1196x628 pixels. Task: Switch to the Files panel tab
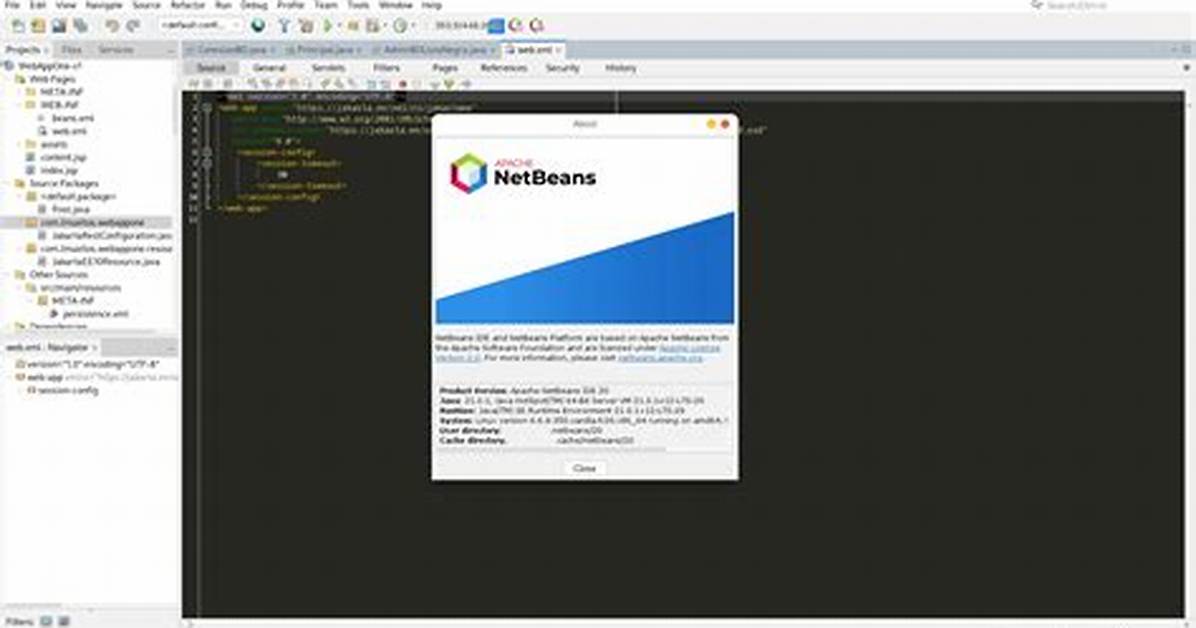click(72, 50)
